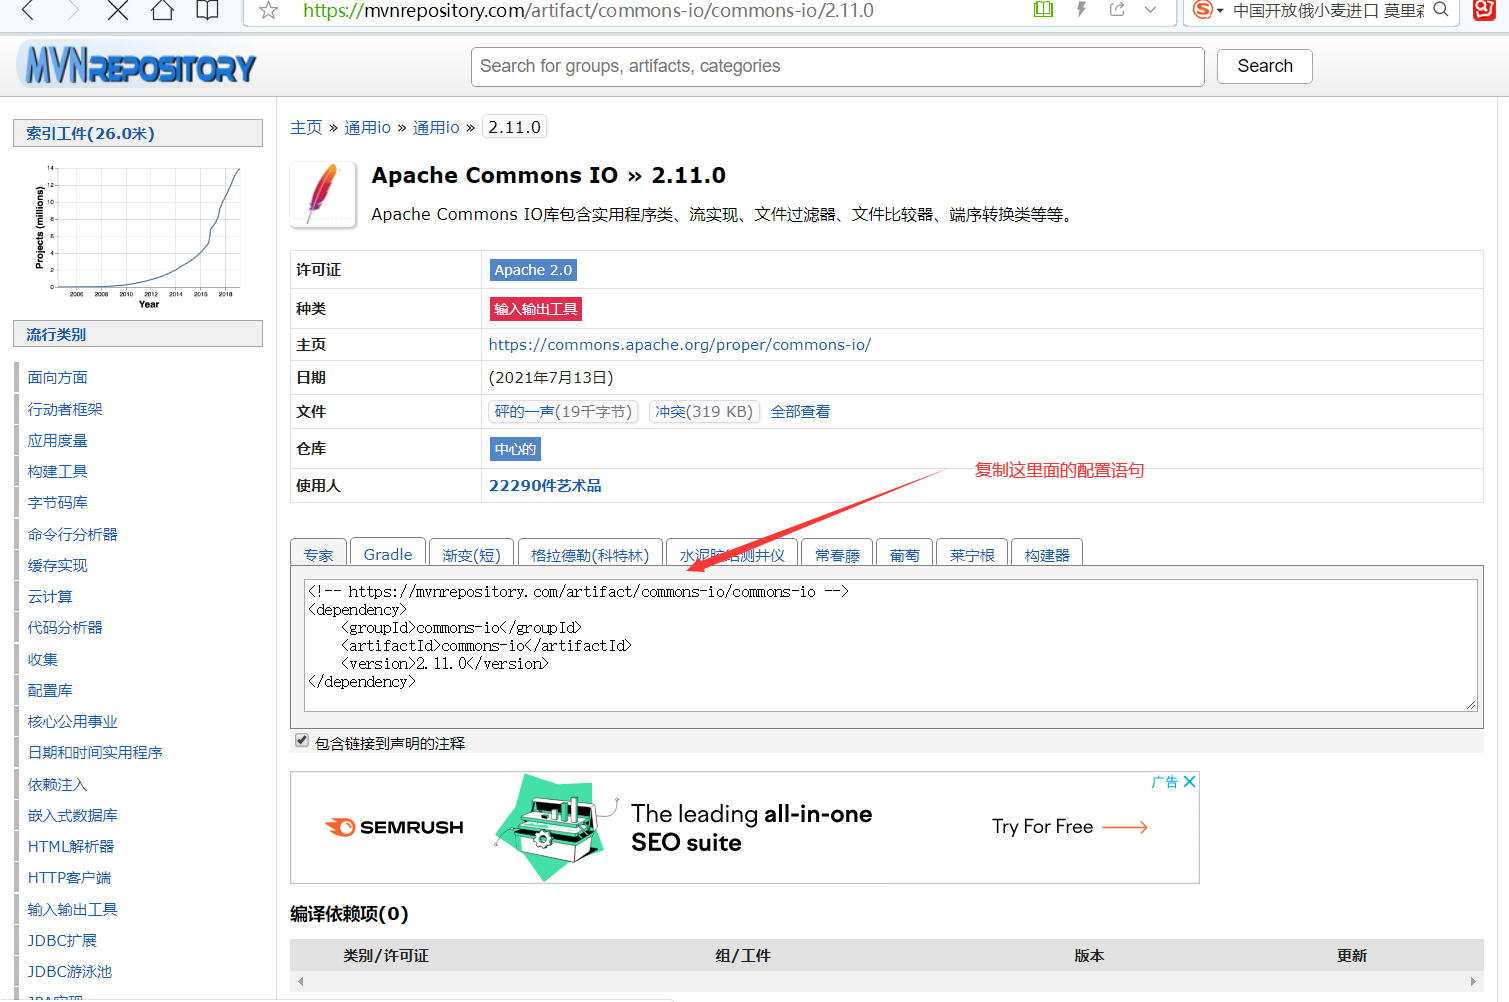The width and height of the screenshot is (1509, 1002).
Task: Click the browser forward arrow
Action: [73, 10]
